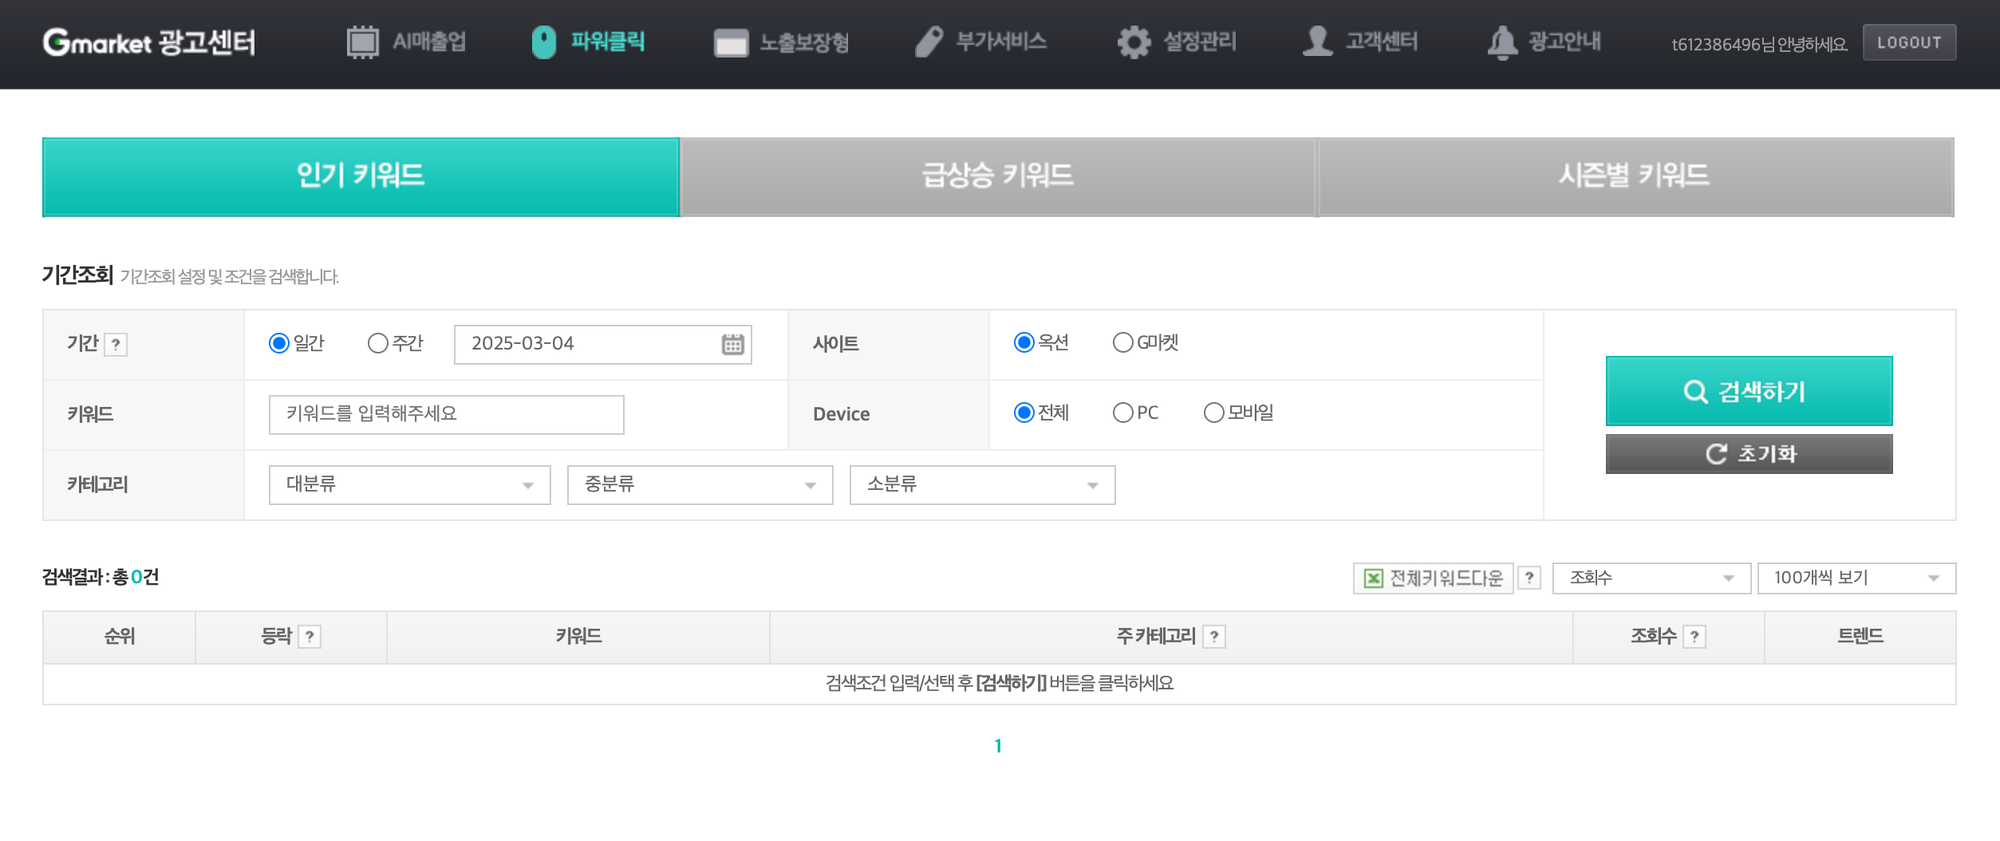Click the 노출보장형 card icon
Screen dimensions: 2000x841
pos(731,43)
